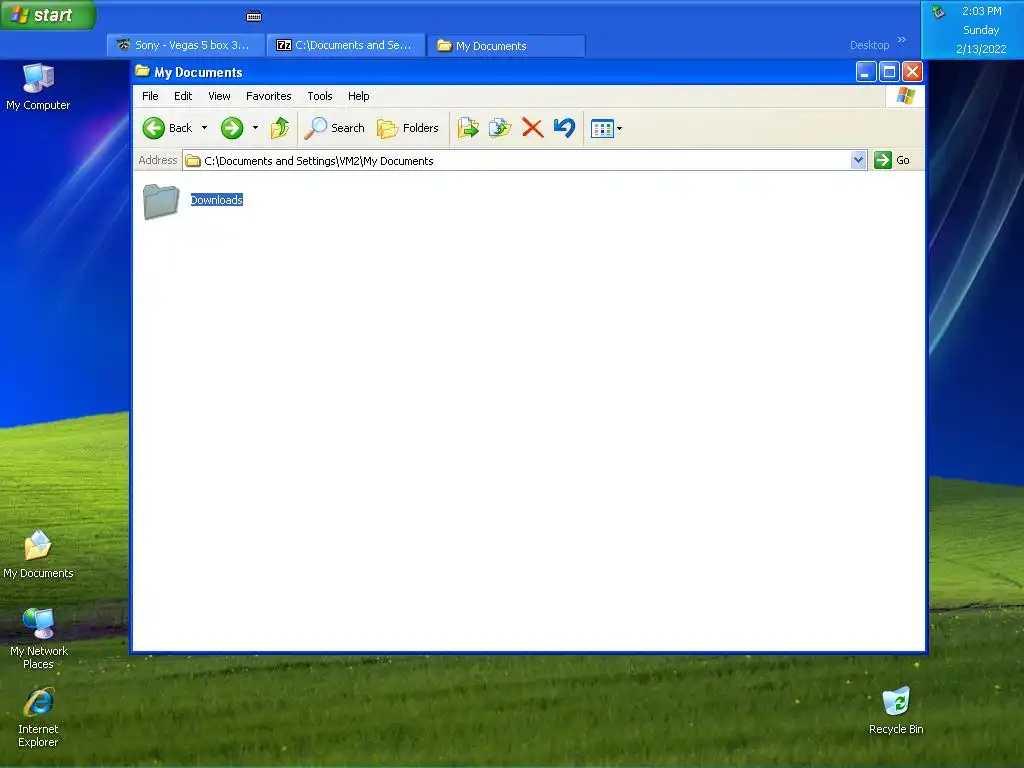Minimize the My Documents window
This screenshot has height=768, width=1024.
tap(866, 72)
